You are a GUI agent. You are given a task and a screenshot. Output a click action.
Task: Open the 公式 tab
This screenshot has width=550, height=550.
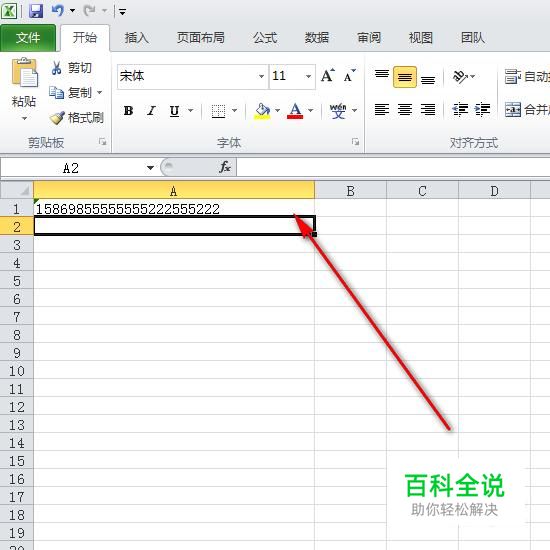click(x=265, y=38)
